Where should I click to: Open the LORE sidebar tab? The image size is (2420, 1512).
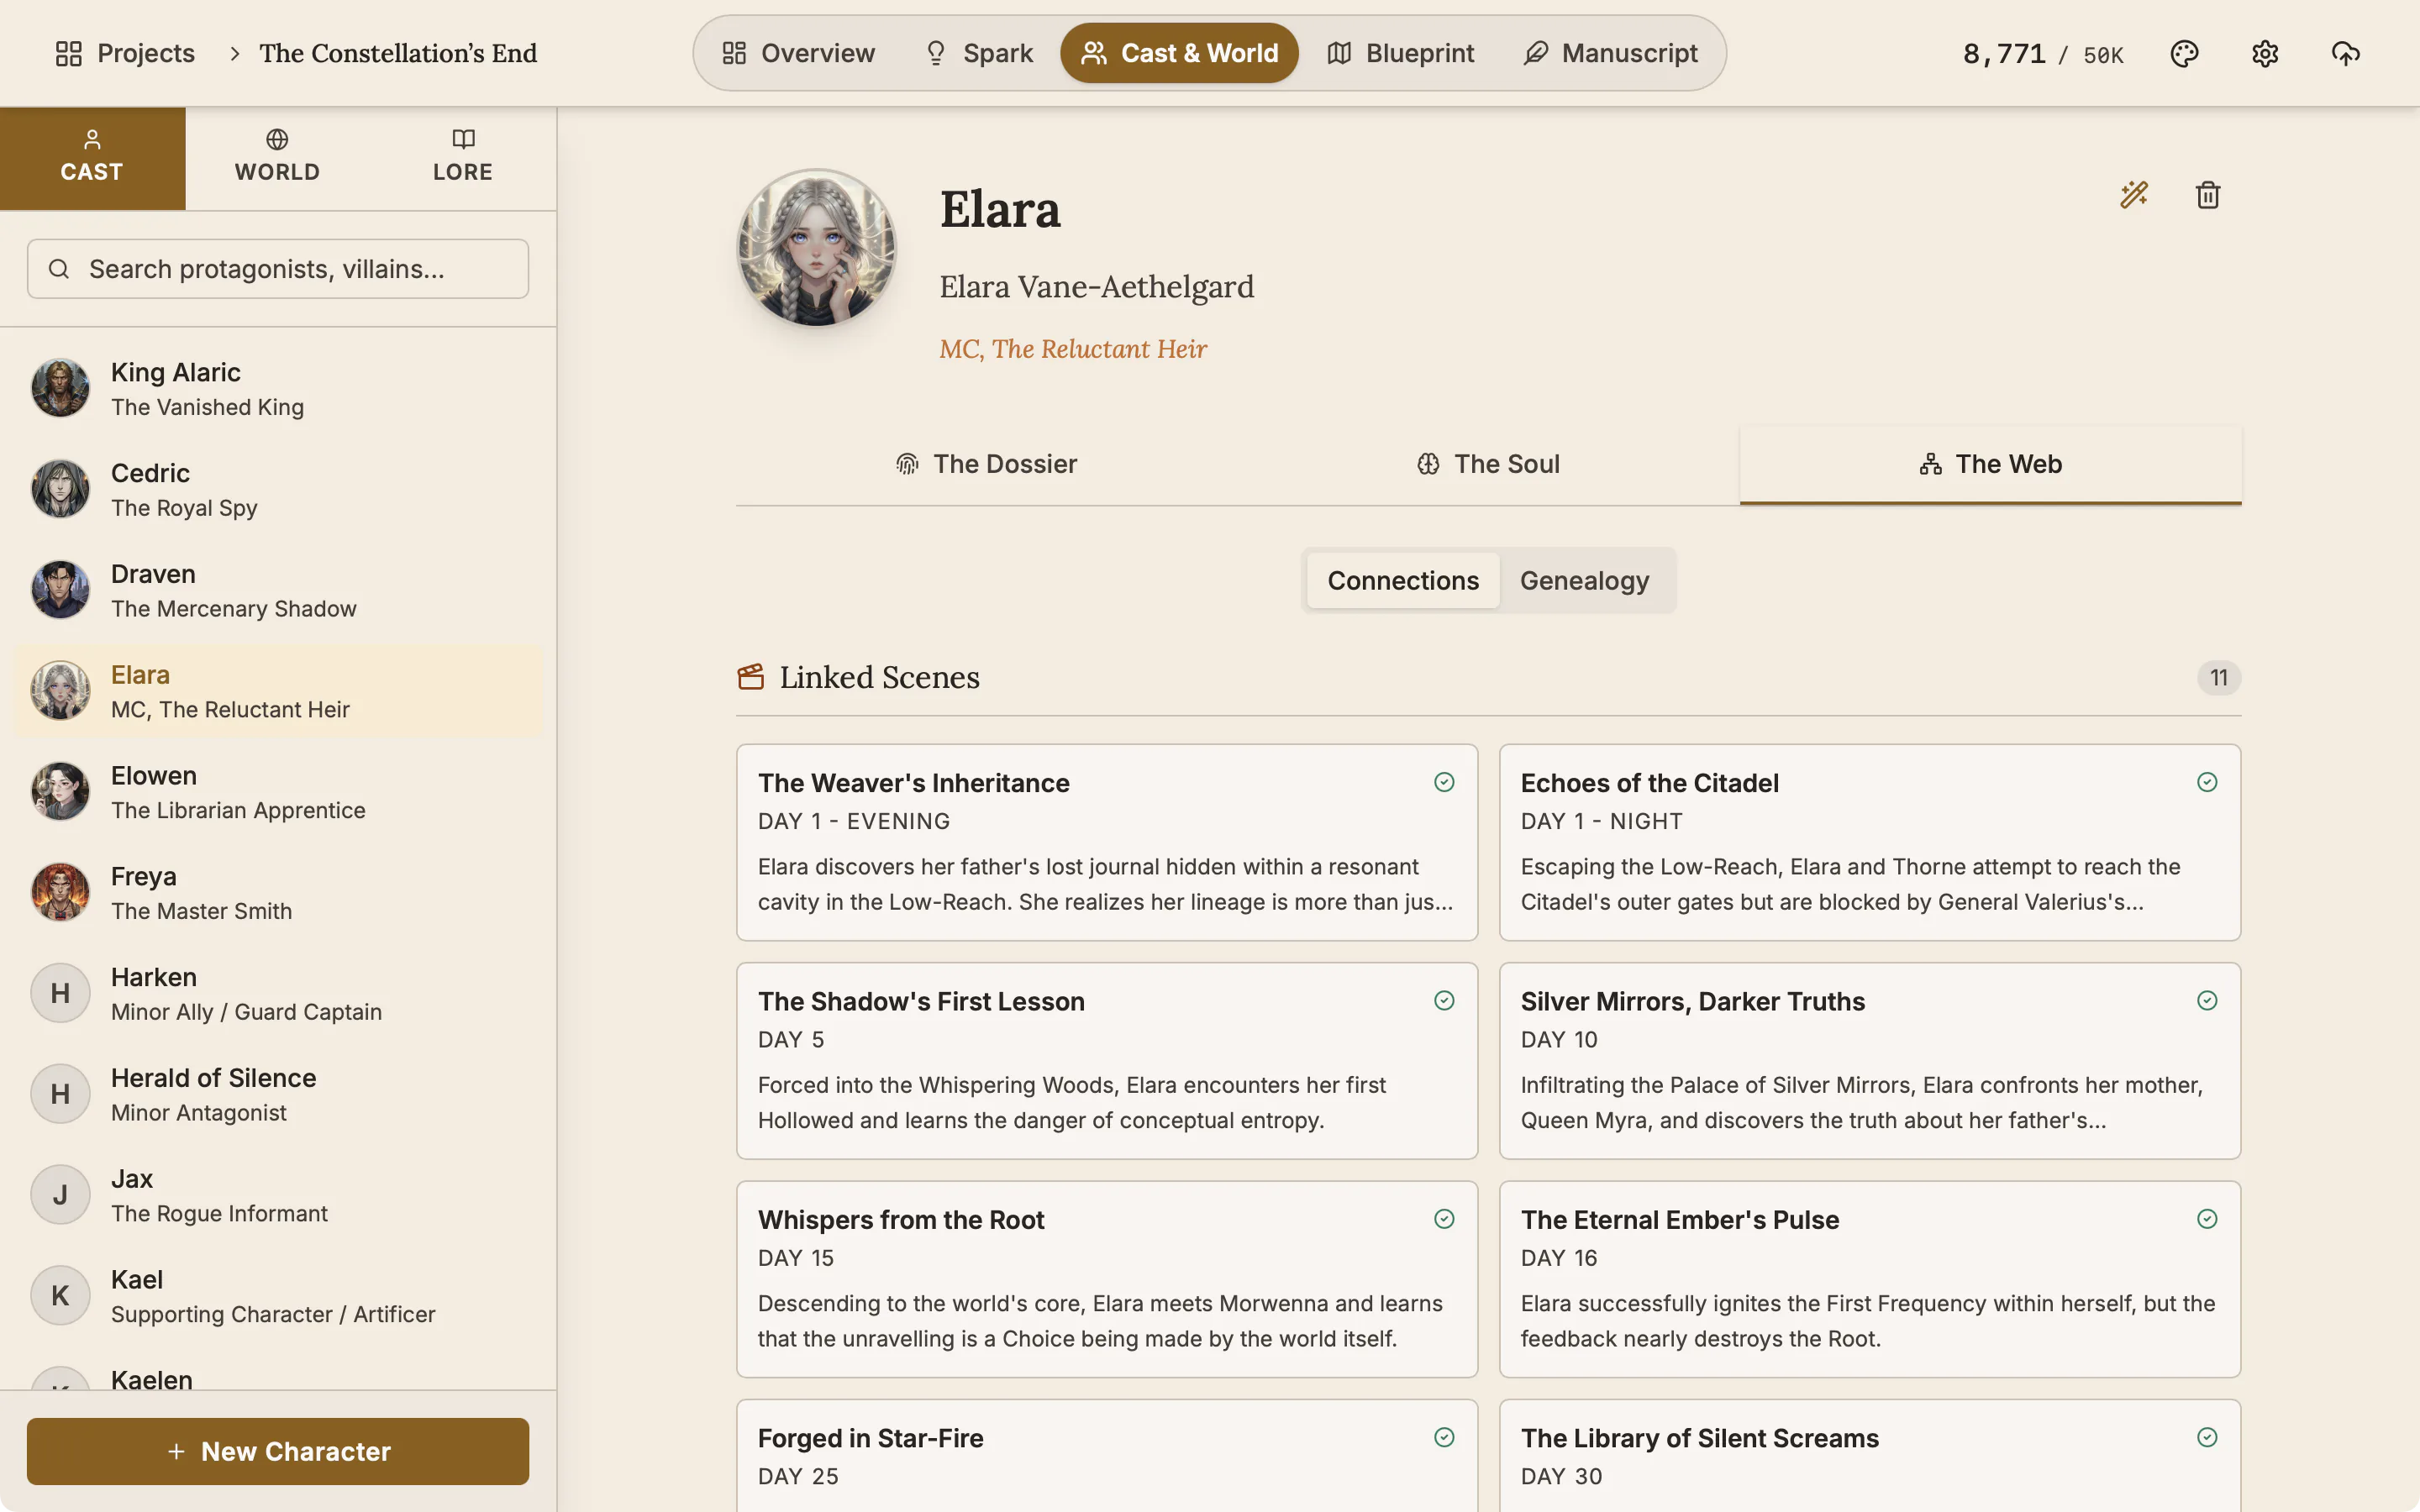pyautogui.click(x=463, y=158)
